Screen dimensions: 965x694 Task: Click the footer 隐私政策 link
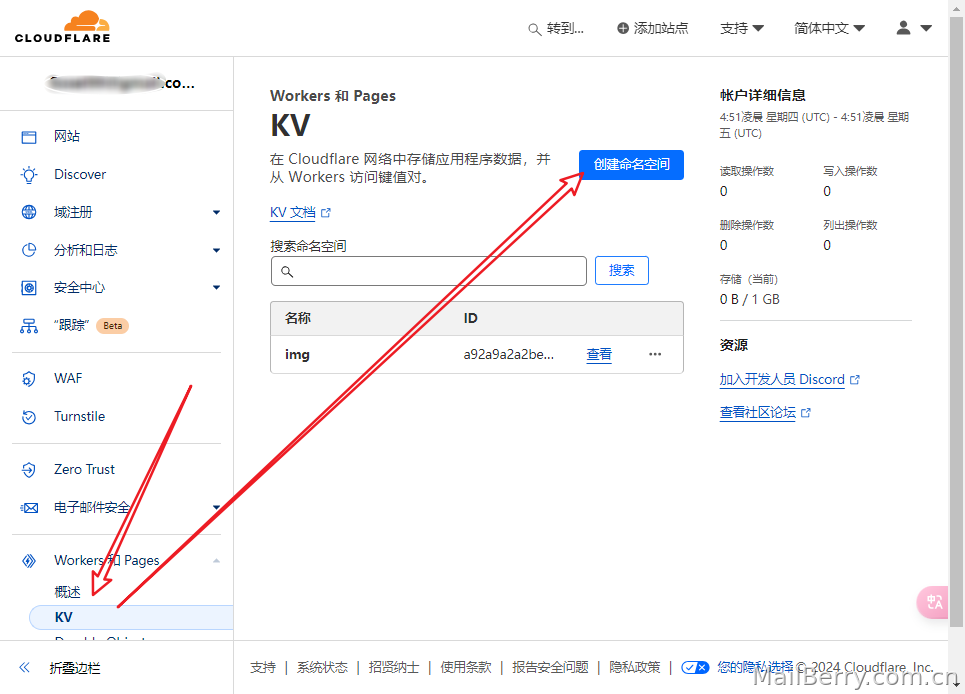click(635, 668)
